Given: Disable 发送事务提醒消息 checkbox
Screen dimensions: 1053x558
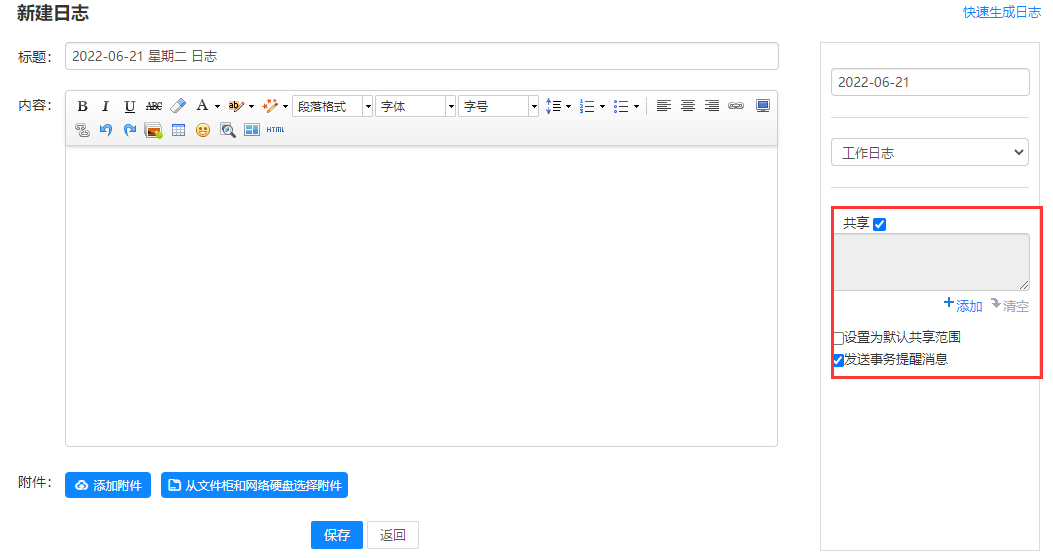Looking at the screenshot, I should click(838, 360).
